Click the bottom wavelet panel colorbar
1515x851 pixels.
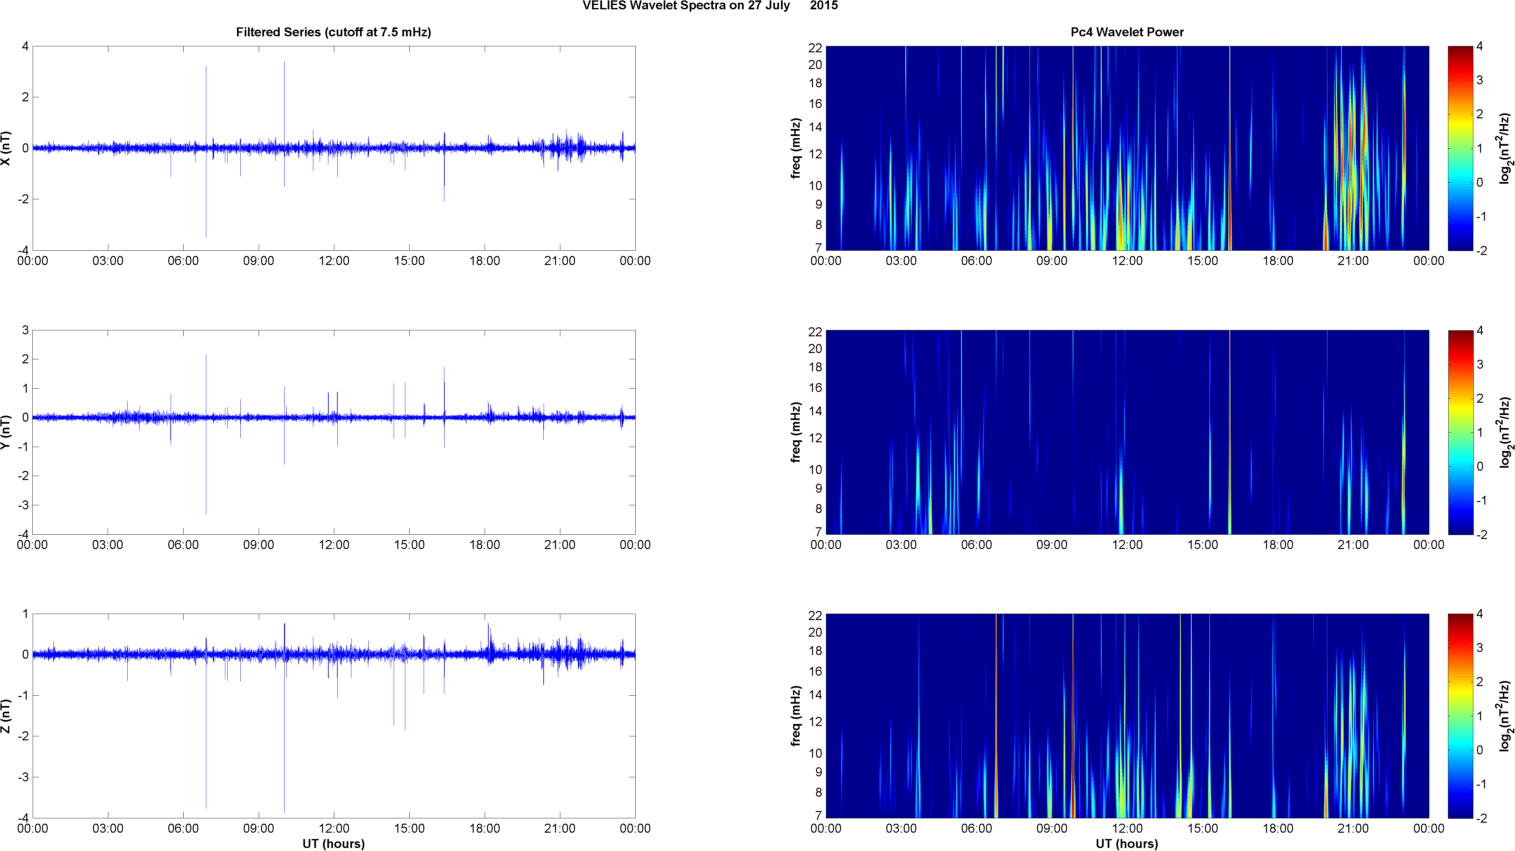[x=1460, y=716]
